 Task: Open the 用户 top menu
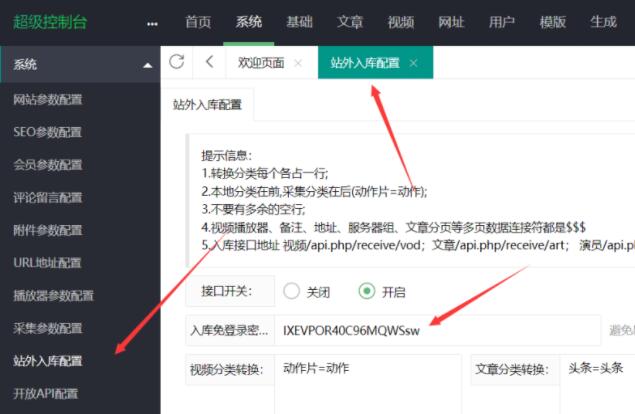pyautogui.click(x=502, y=22)
